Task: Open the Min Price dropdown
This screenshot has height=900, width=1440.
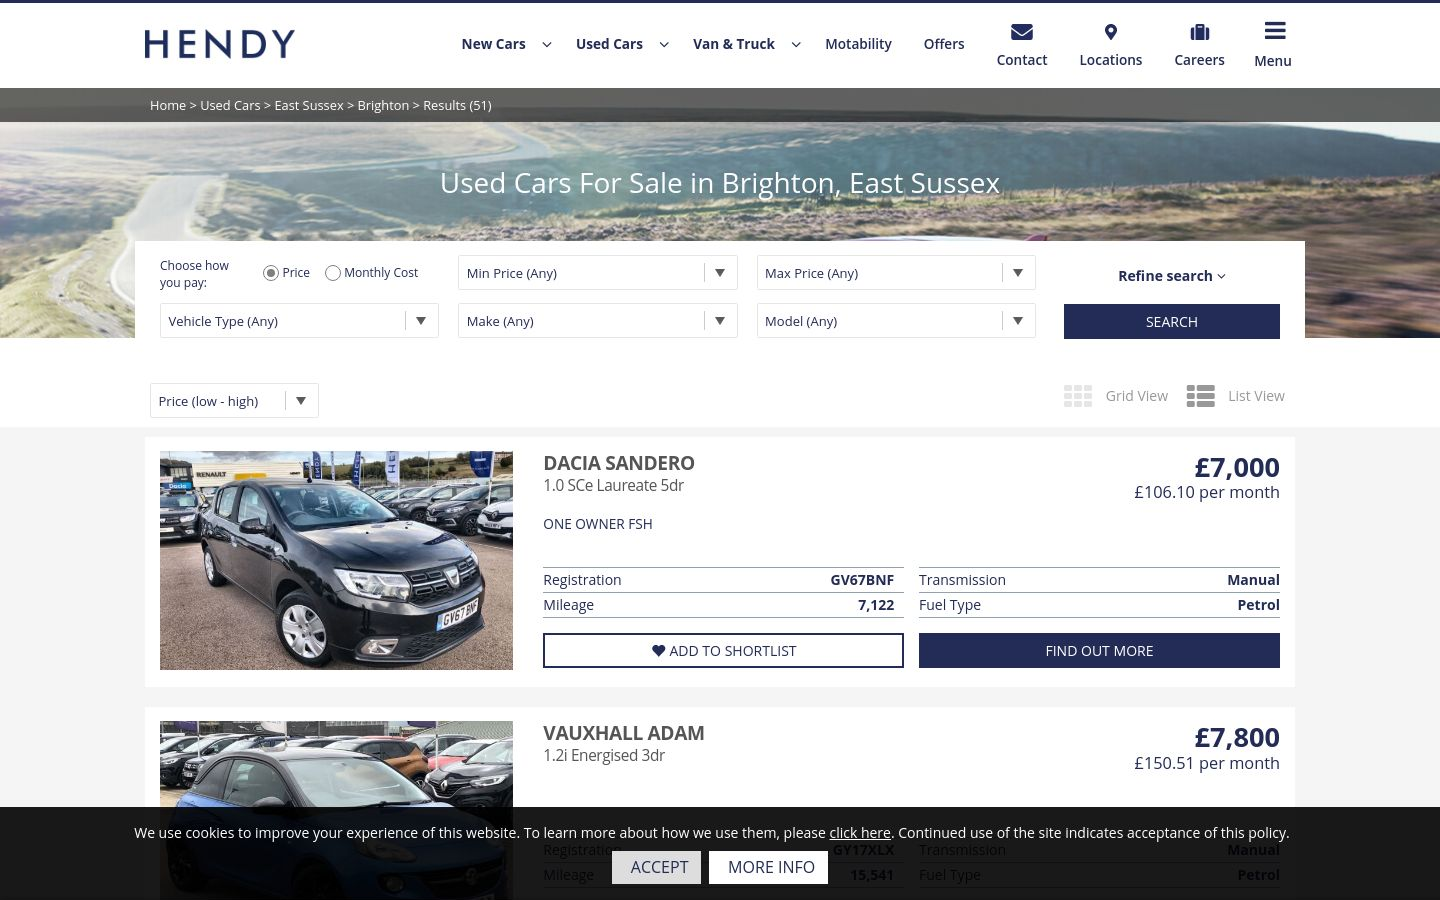Action: 597,273
